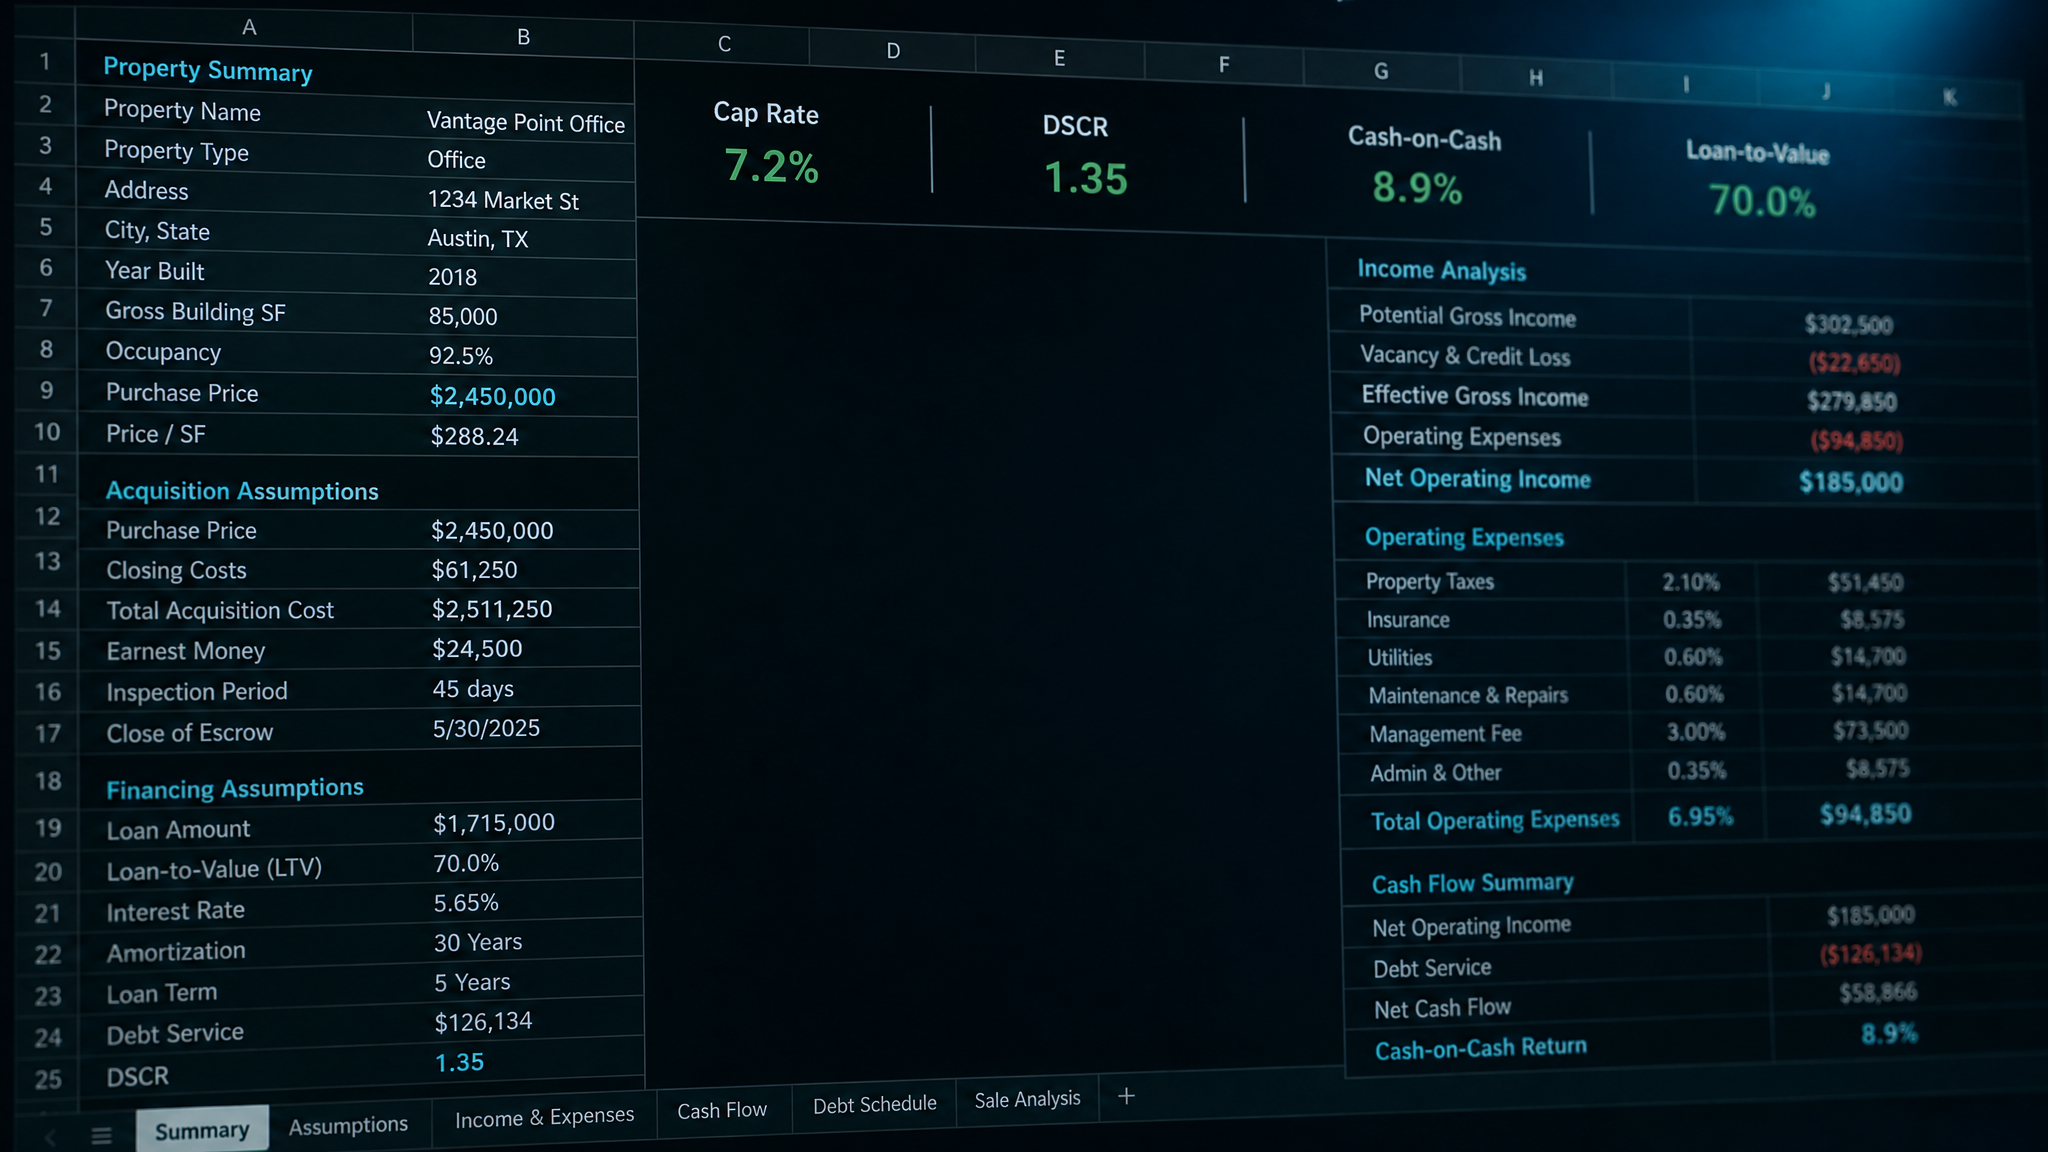Select column C header
This screenshot has width=2048, height=1152.
pos(724,44)
